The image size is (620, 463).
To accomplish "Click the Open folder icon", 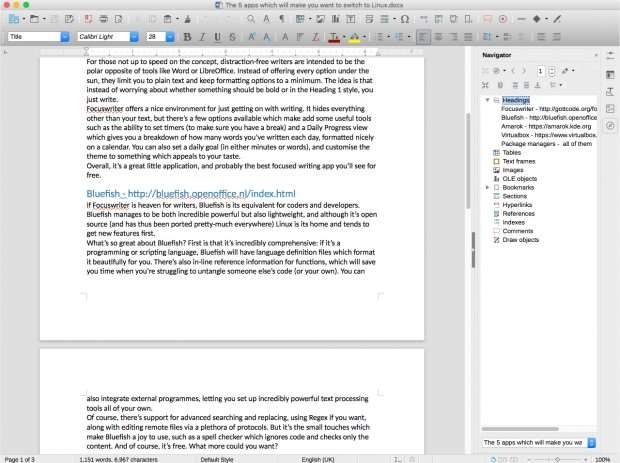I will (x=34, y=19).
